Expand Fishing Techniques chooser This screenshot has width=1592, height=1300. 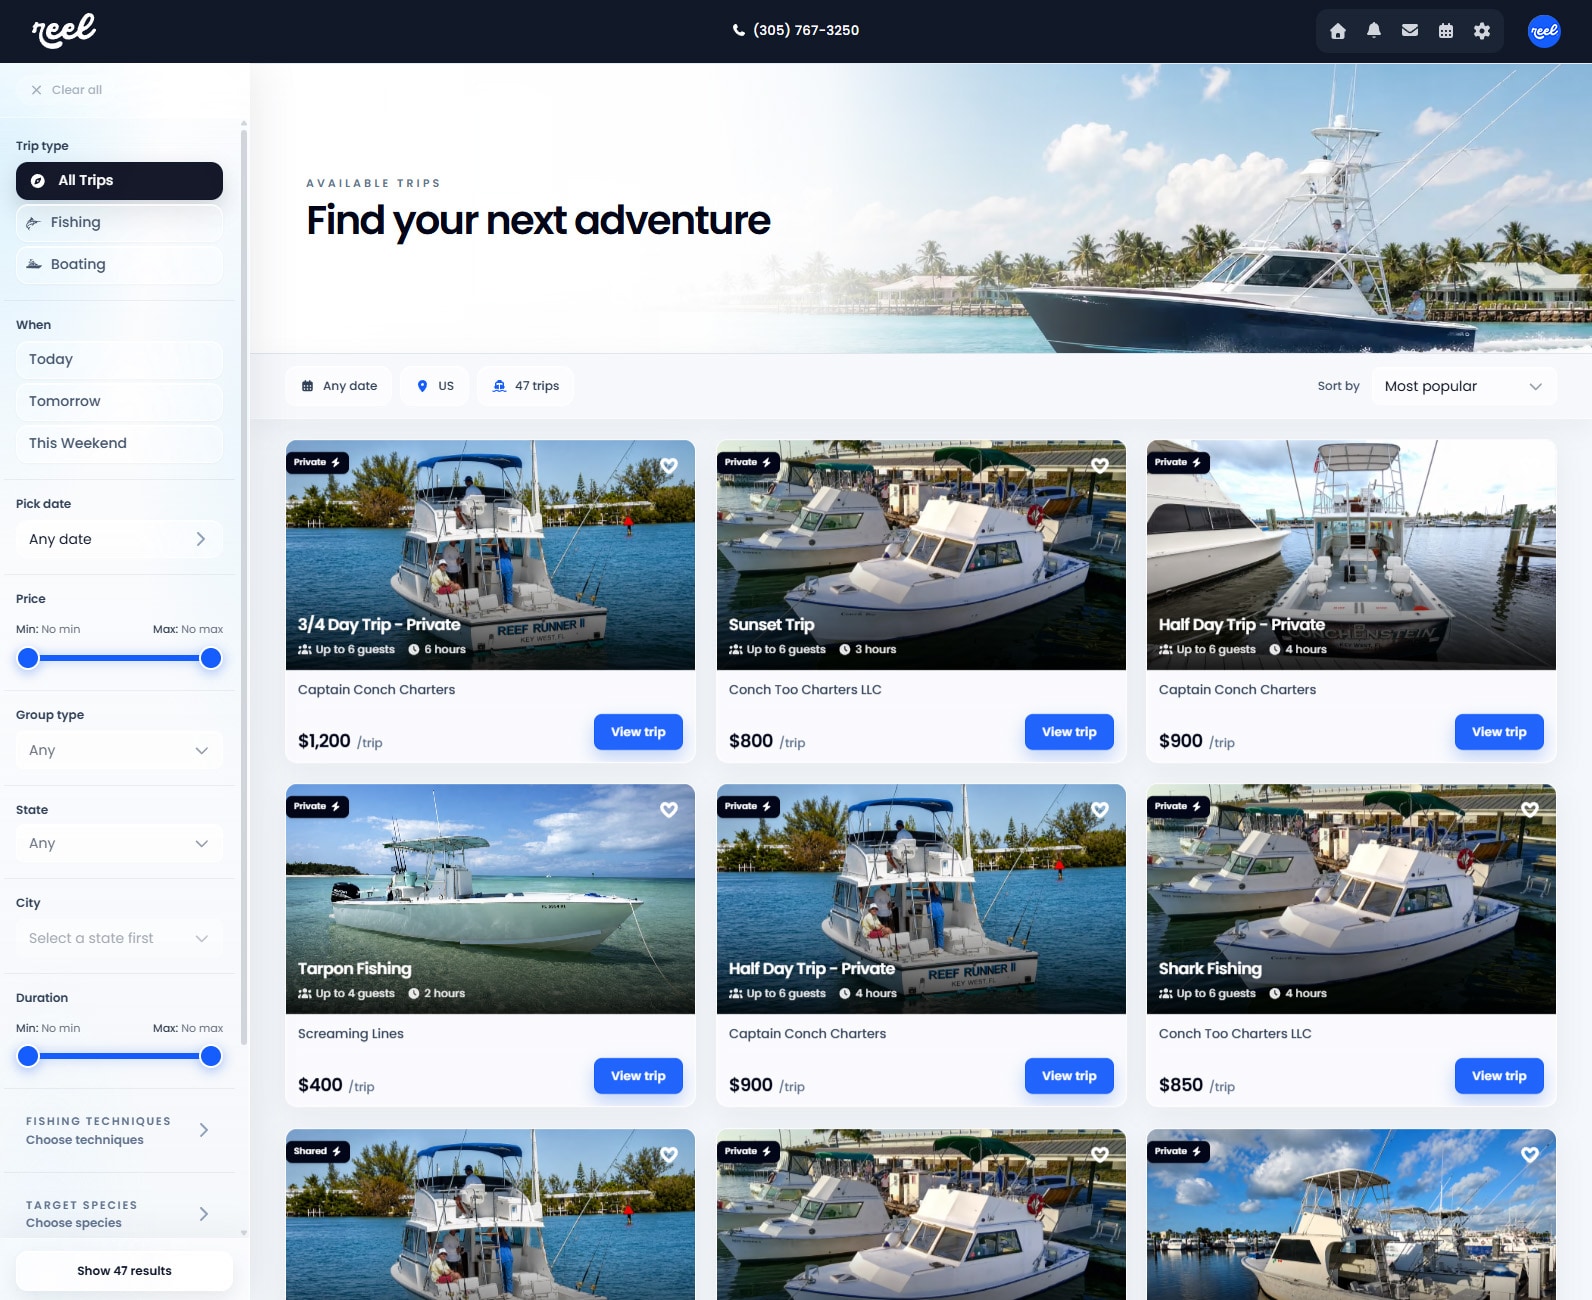click(119, 1130)
